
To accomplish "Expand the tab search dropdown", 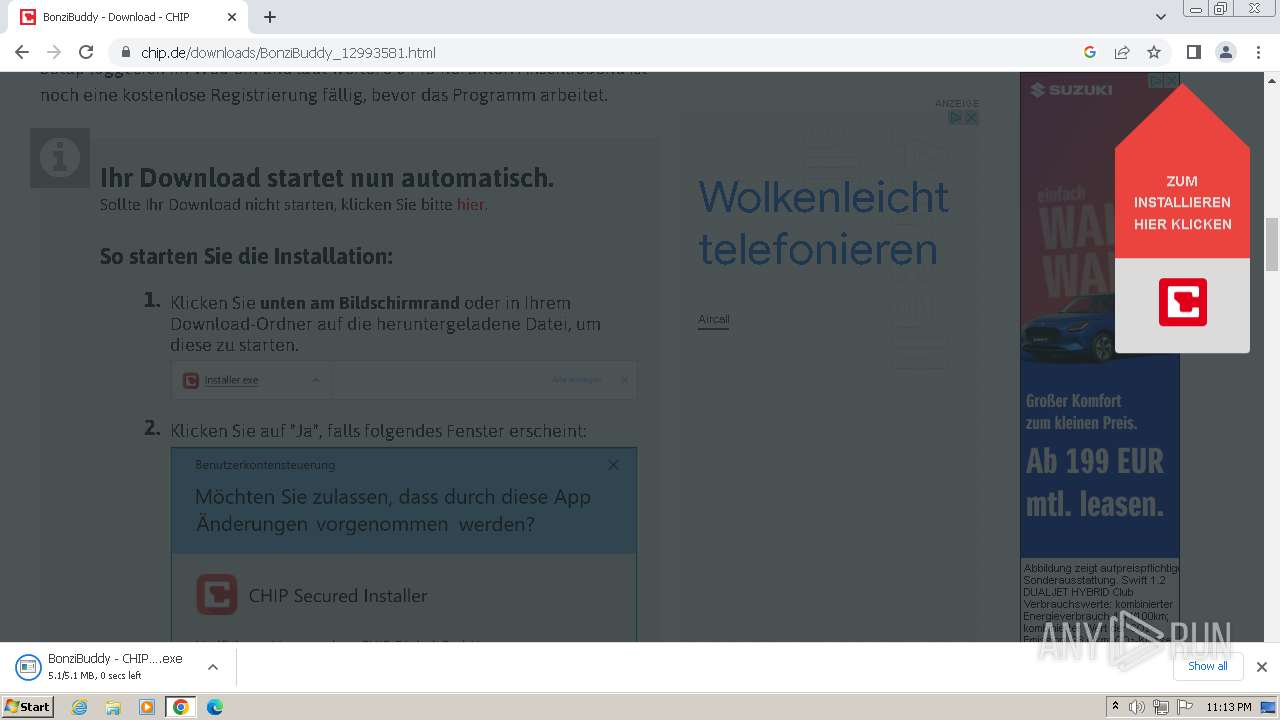I will click(1161, 17).
